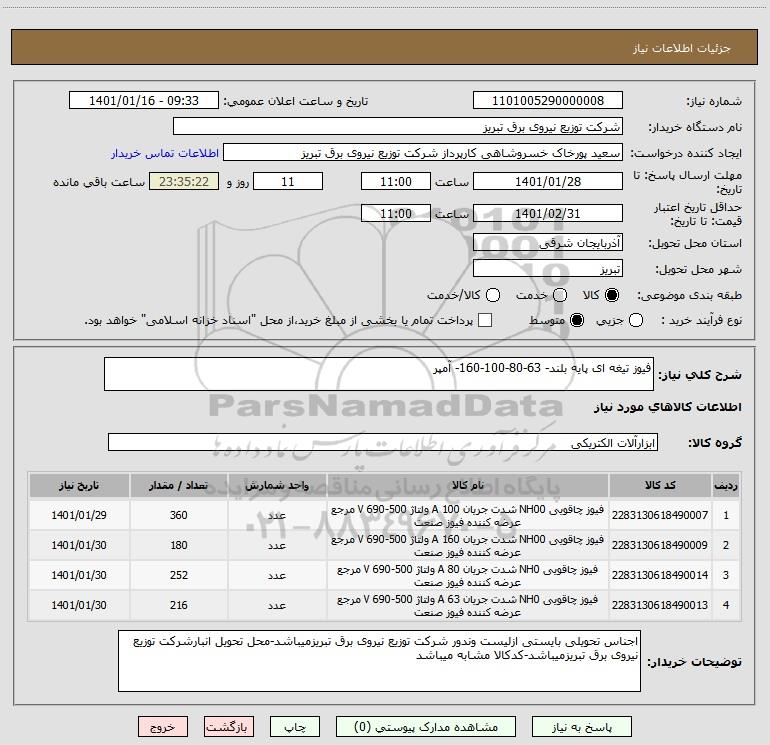Screen dimensions: 770x745
Task: Click مشاهده مدارک پیوستی (0) button
Action: (x=426, y=727)
